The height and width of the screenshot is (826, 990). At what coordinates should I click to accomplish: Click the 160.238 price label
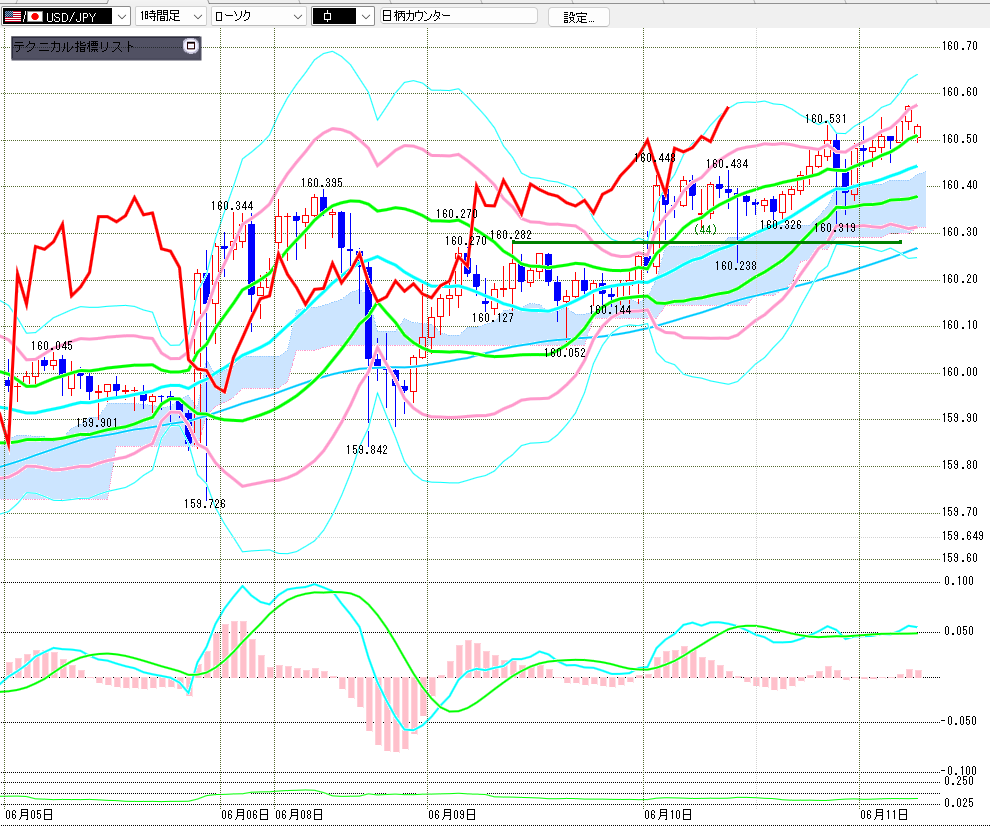736,266
